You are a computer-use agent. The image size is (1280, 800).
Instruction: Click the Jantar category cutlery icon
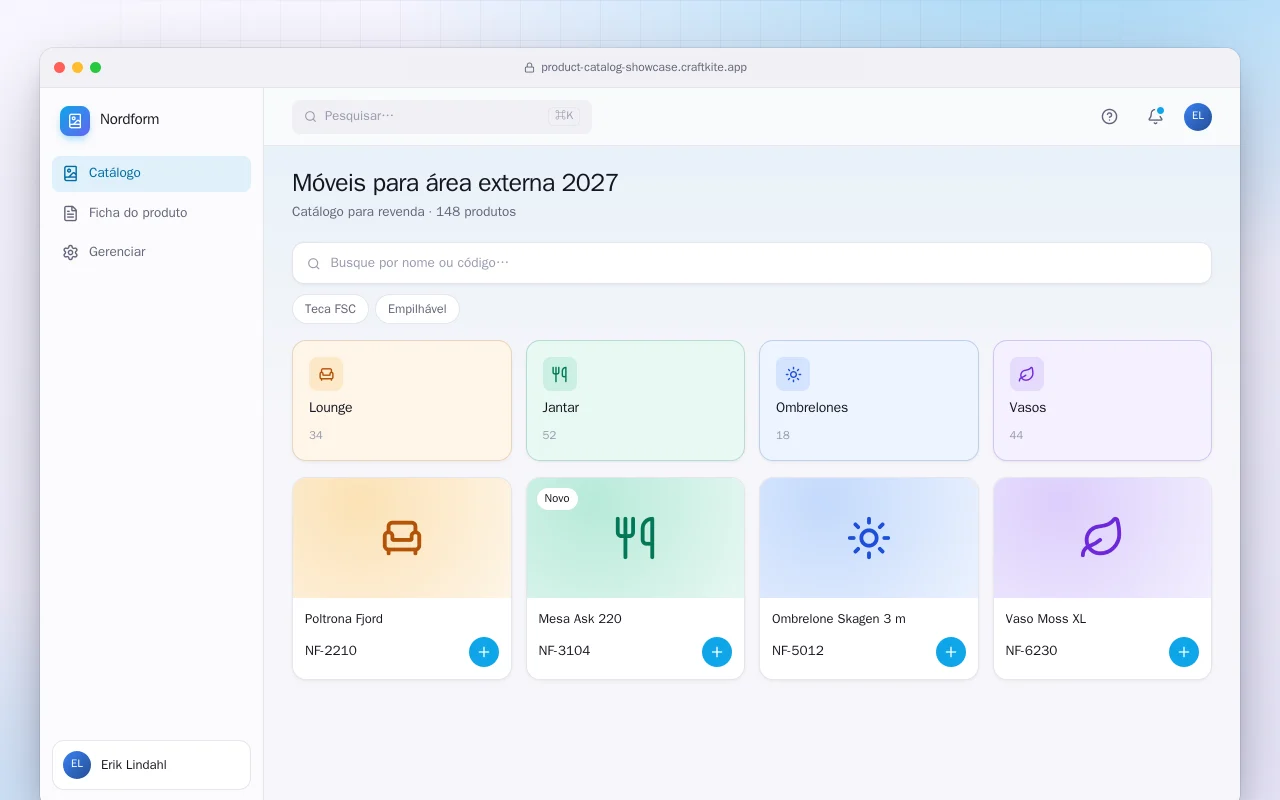pyautogui.click(x=560, y=374)
